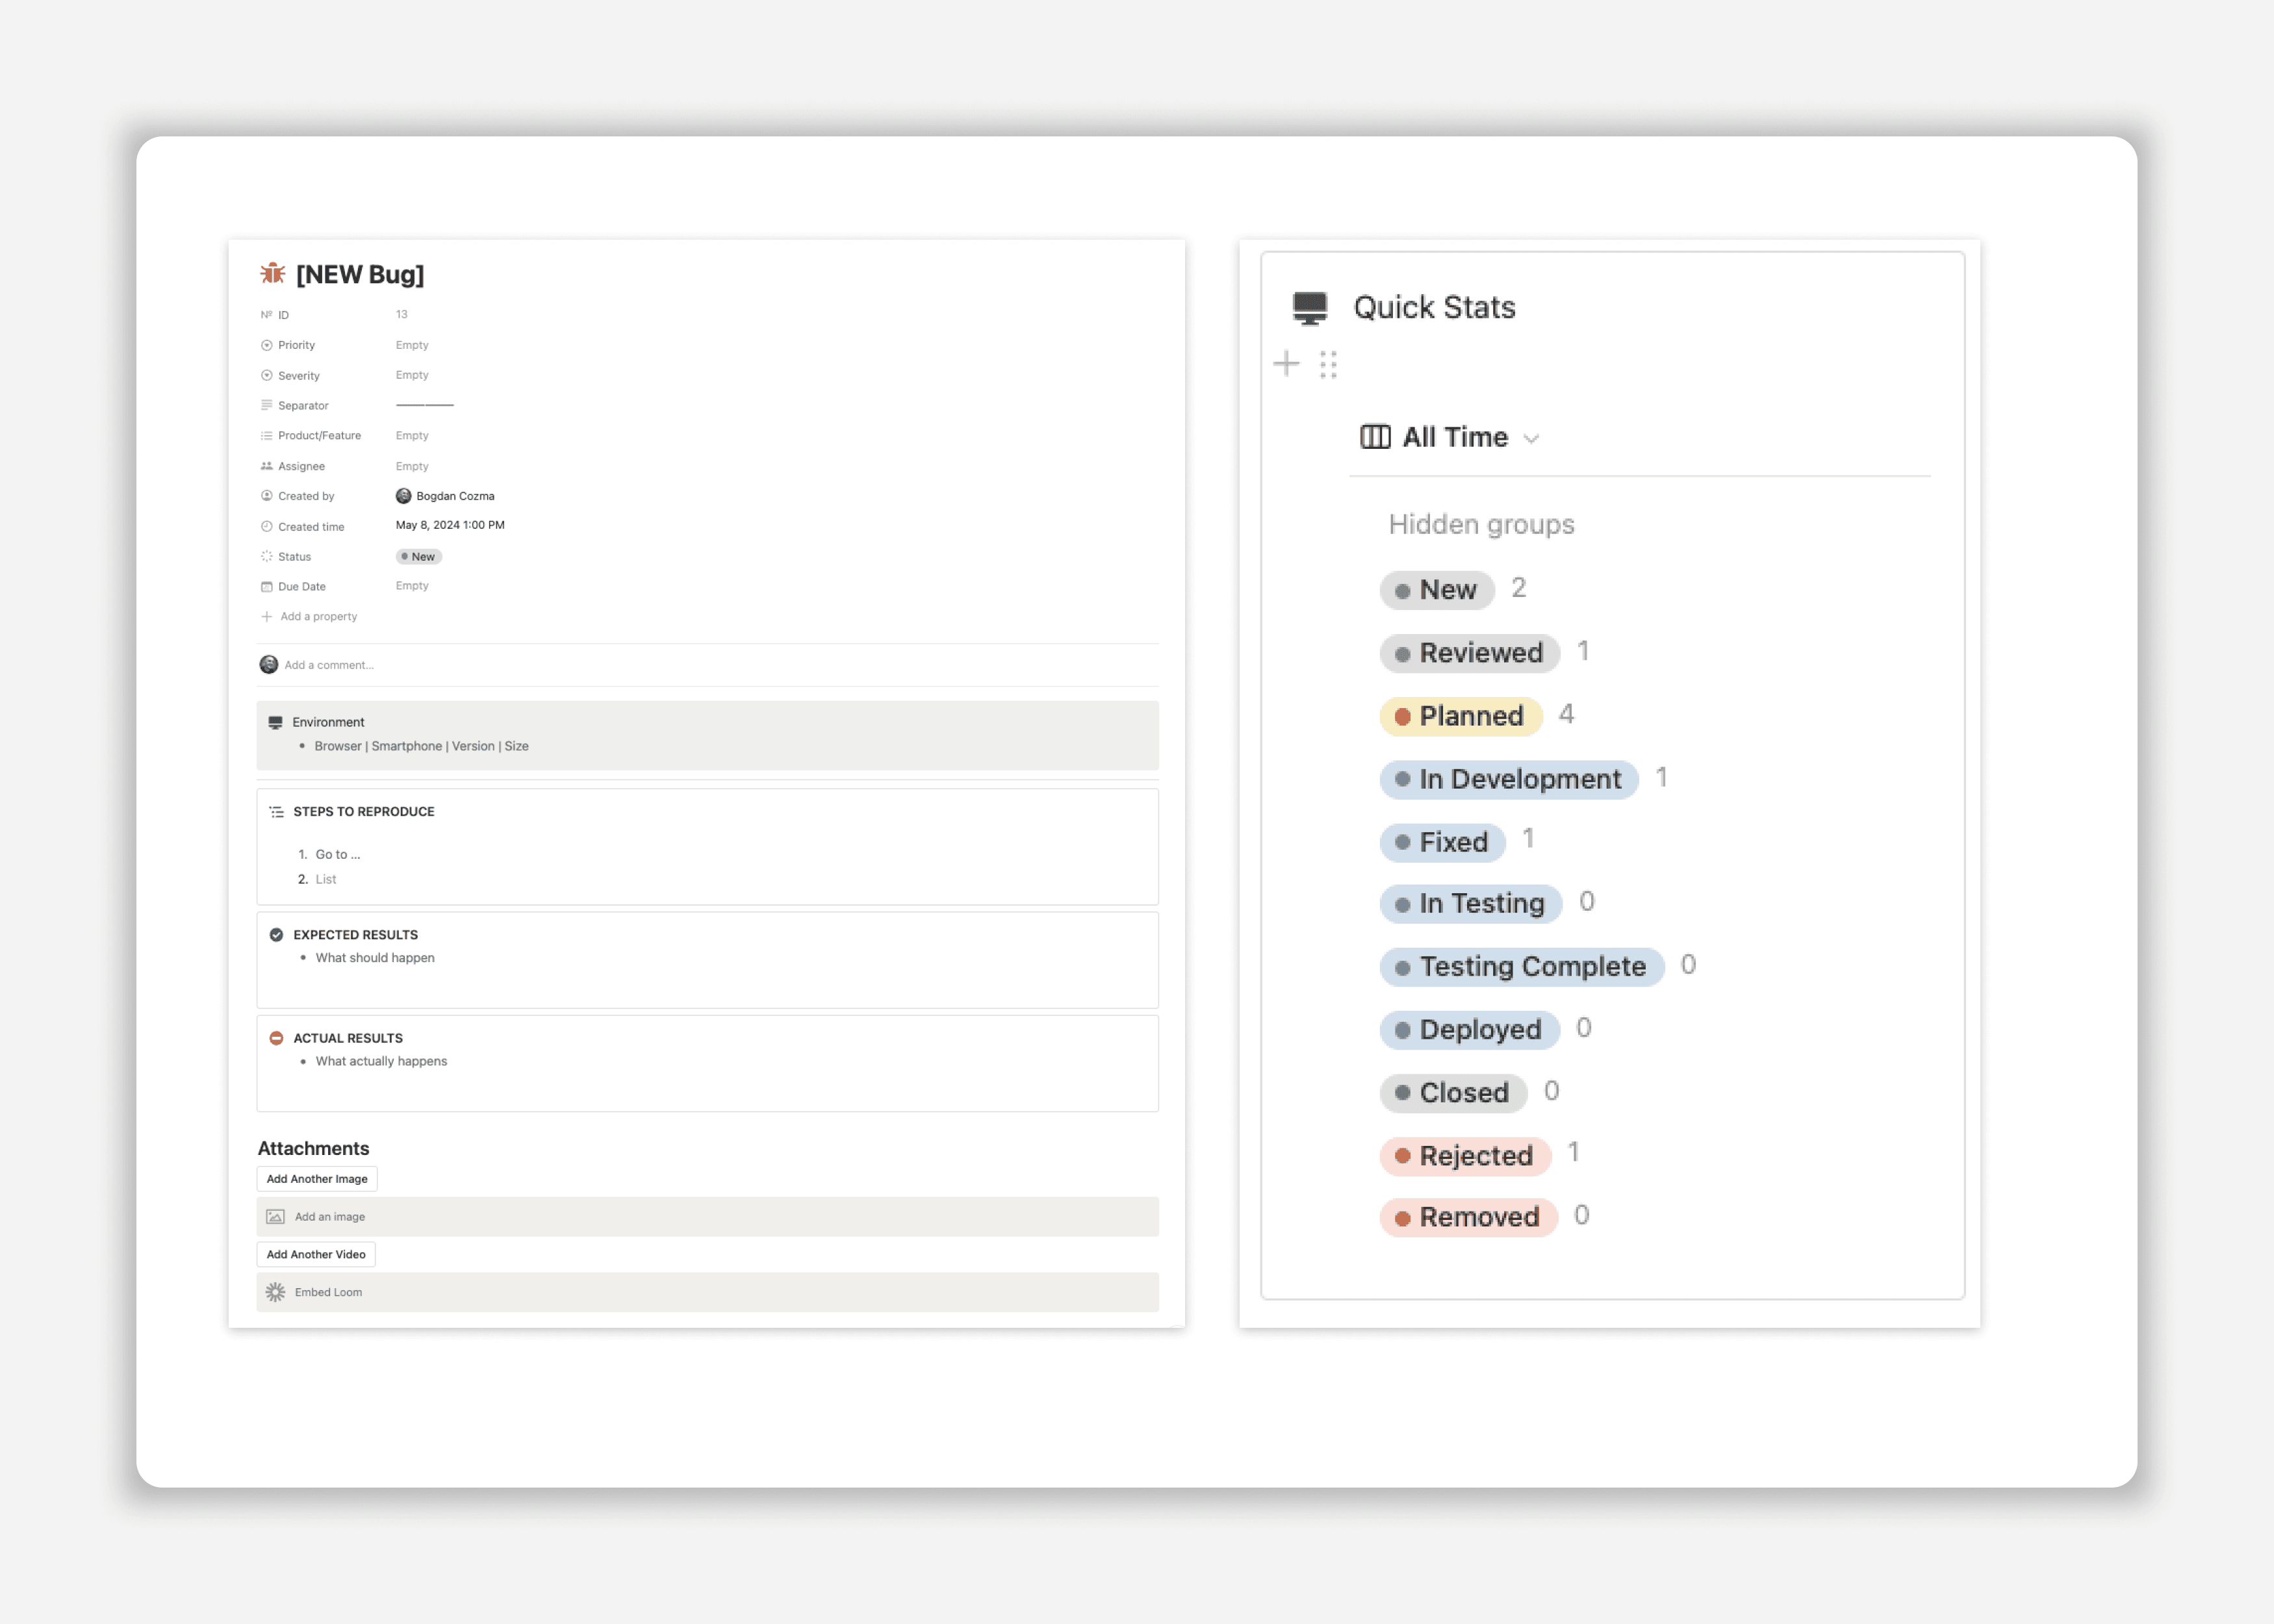Open the Priority property selector
2274x1624 pixels.
412,344
